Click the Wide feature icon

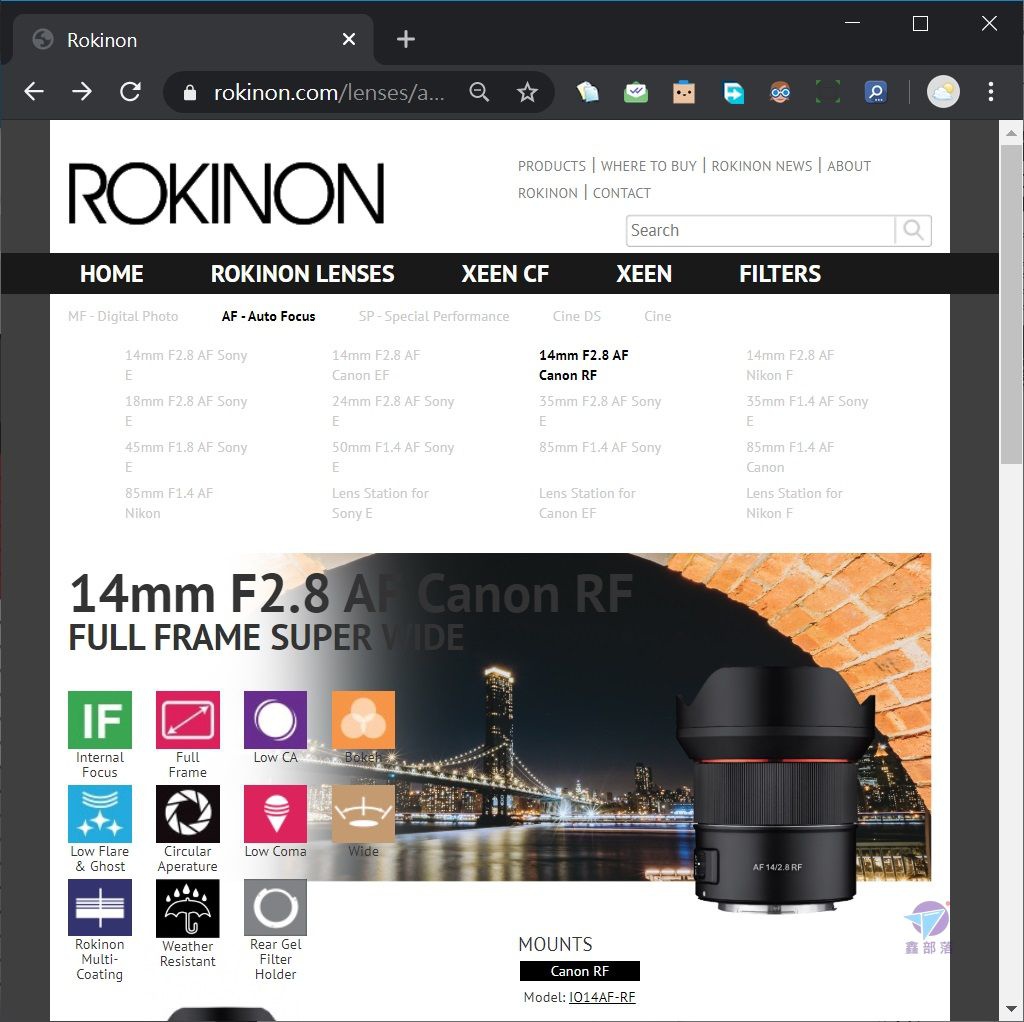(x=363, y=814)
